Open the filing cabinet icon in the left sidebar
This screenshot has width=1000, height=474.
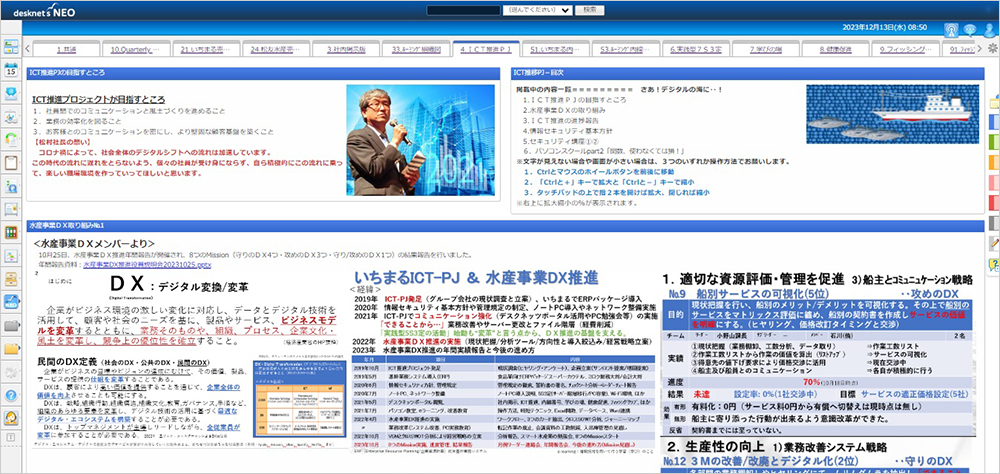pyautogui.click(x=11, y=279)
